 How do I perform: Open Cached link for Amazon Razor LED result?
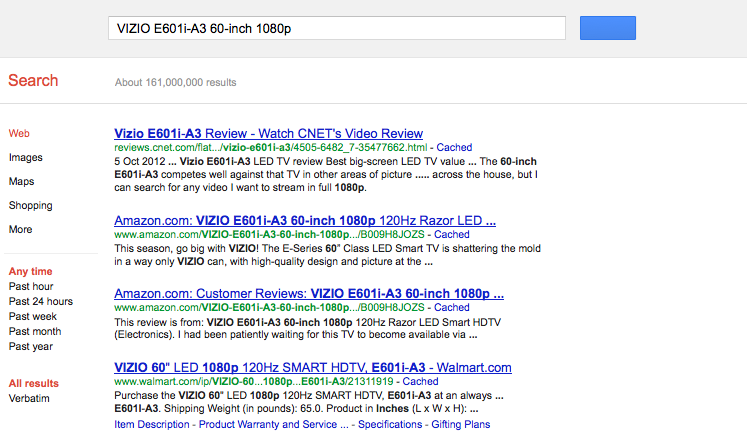click(x=452, y=234)
